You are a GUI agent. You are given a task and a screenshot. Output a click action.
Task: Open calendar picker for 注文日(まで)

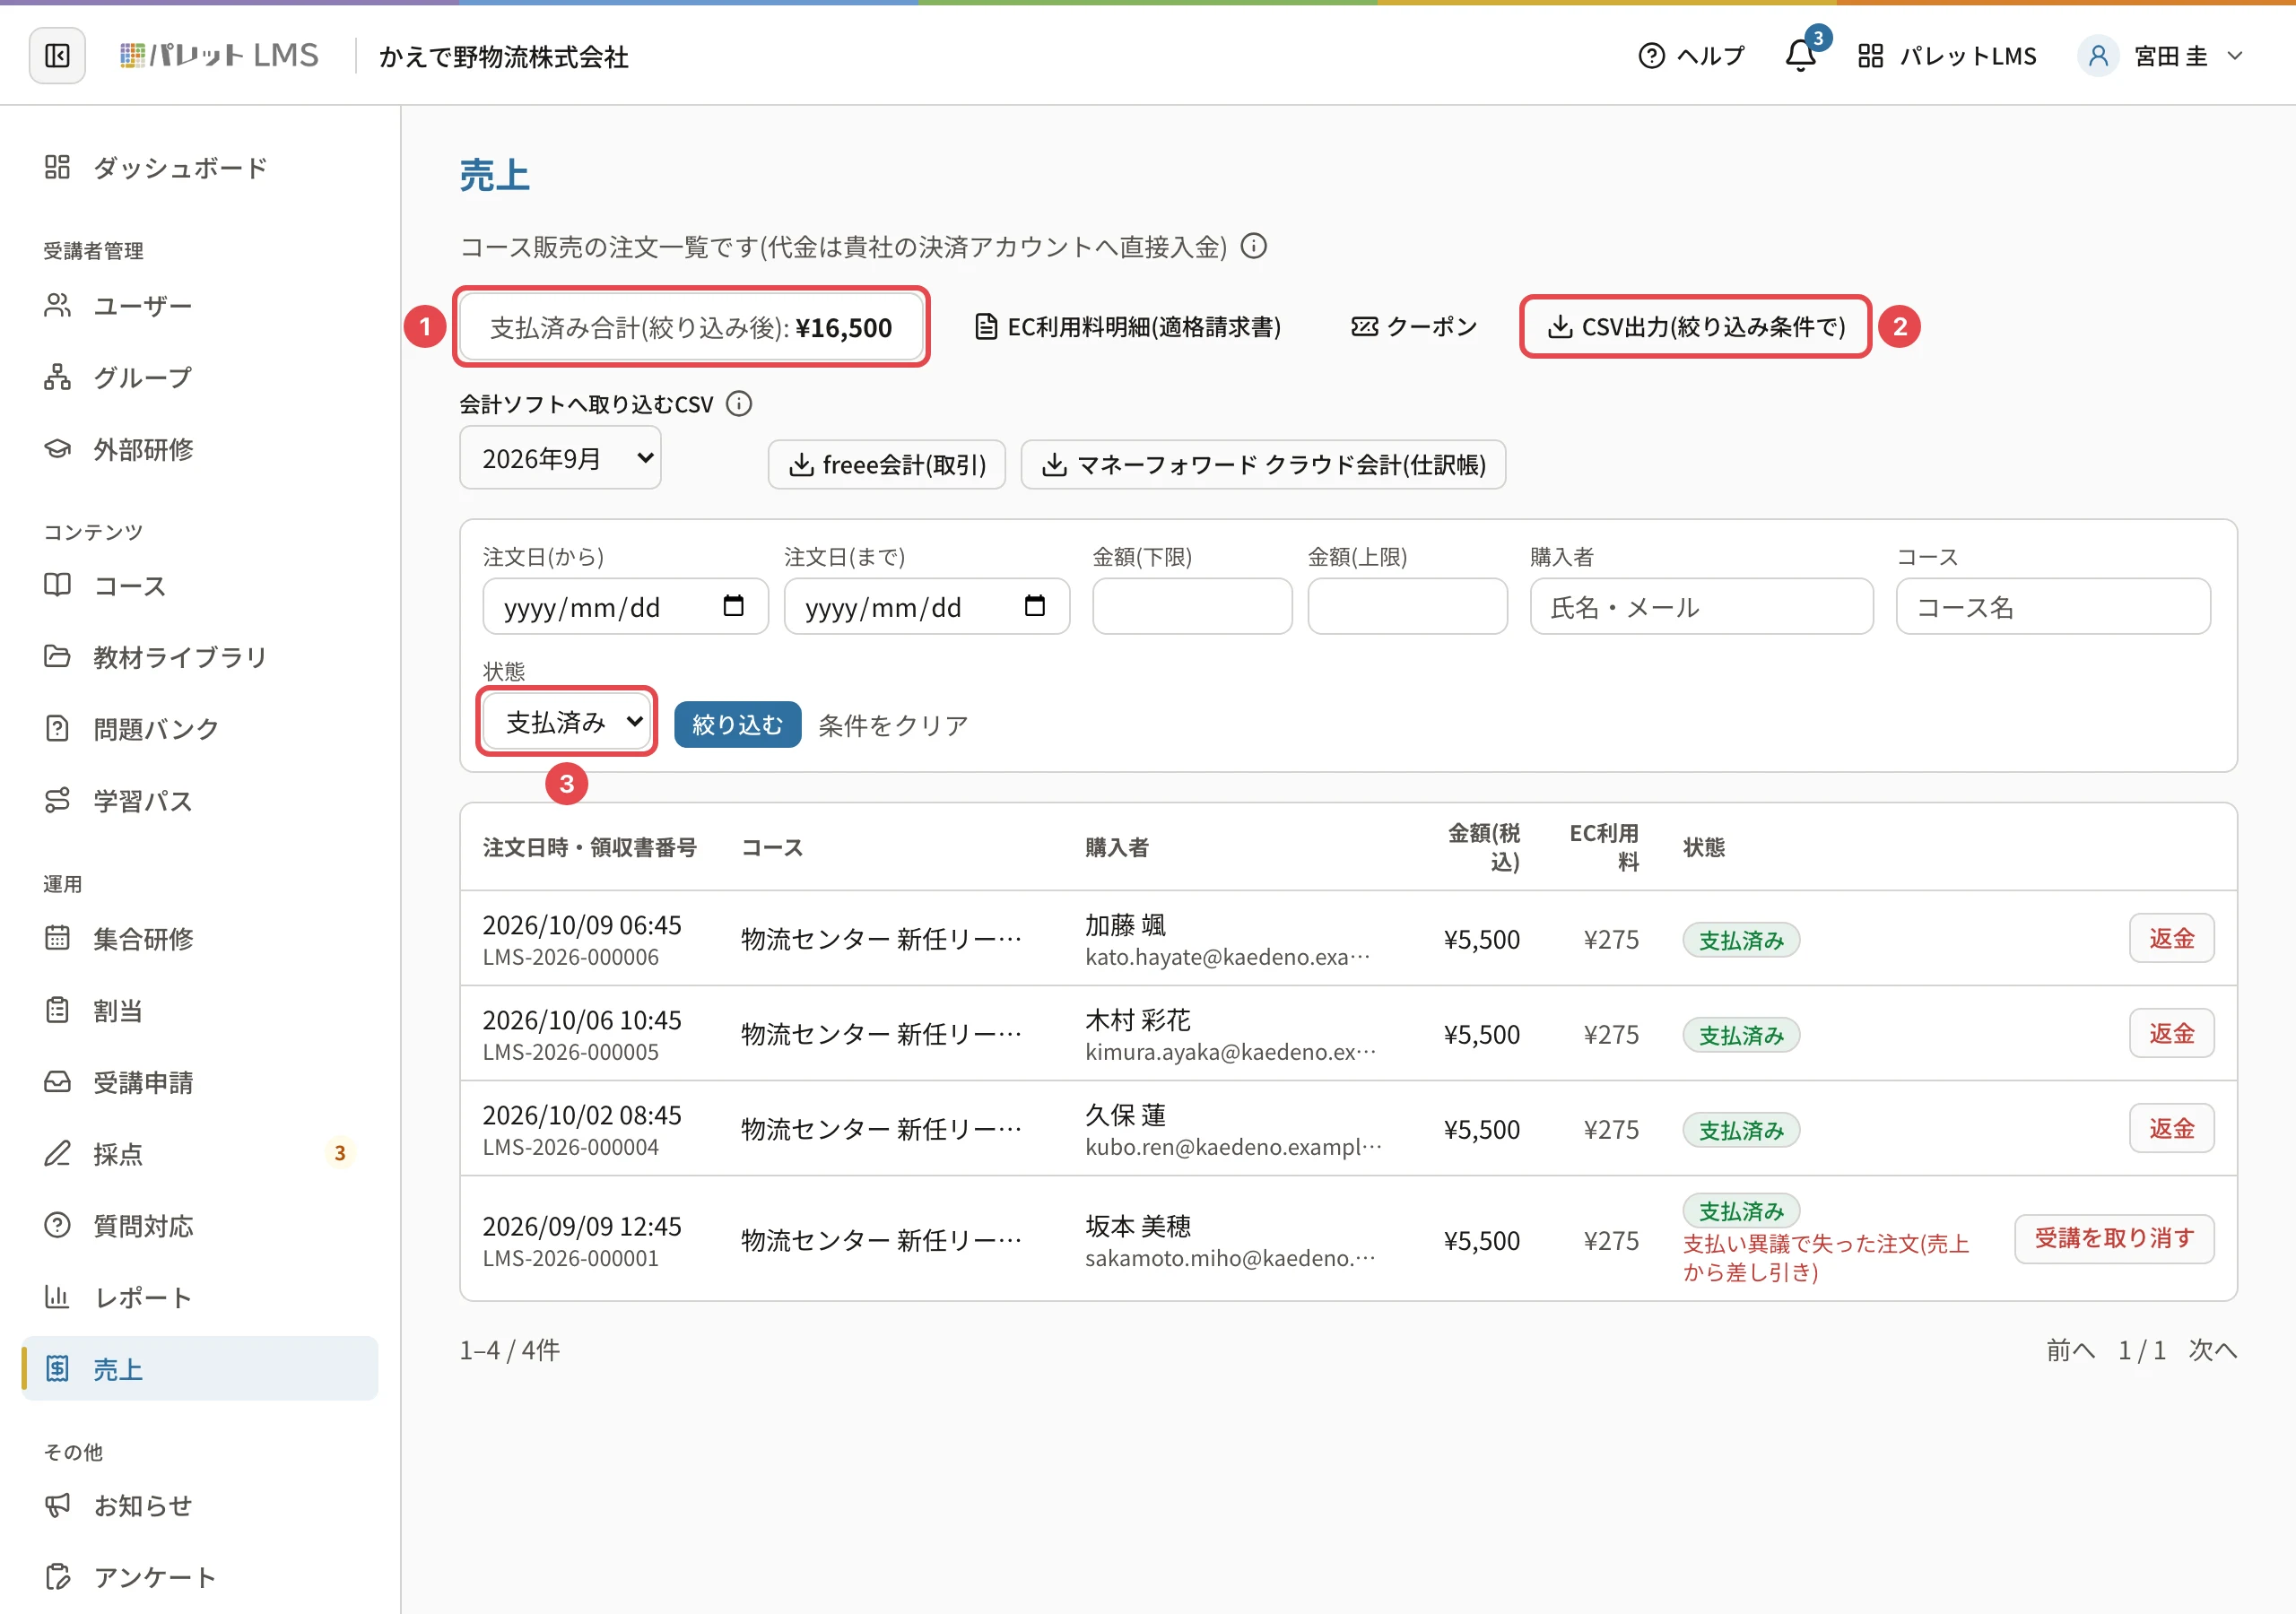[x=1035, y=606]
